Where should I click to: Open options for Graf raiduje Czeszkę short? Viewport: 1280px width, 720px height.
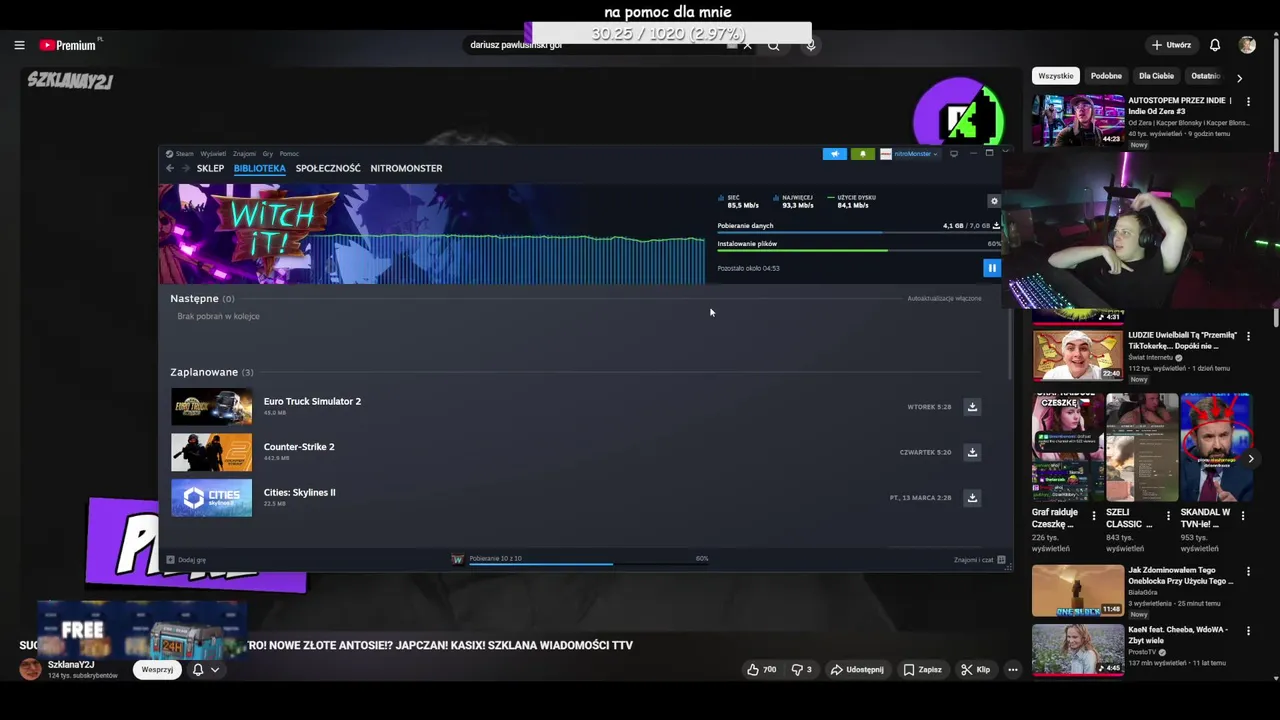[1094, 516]
